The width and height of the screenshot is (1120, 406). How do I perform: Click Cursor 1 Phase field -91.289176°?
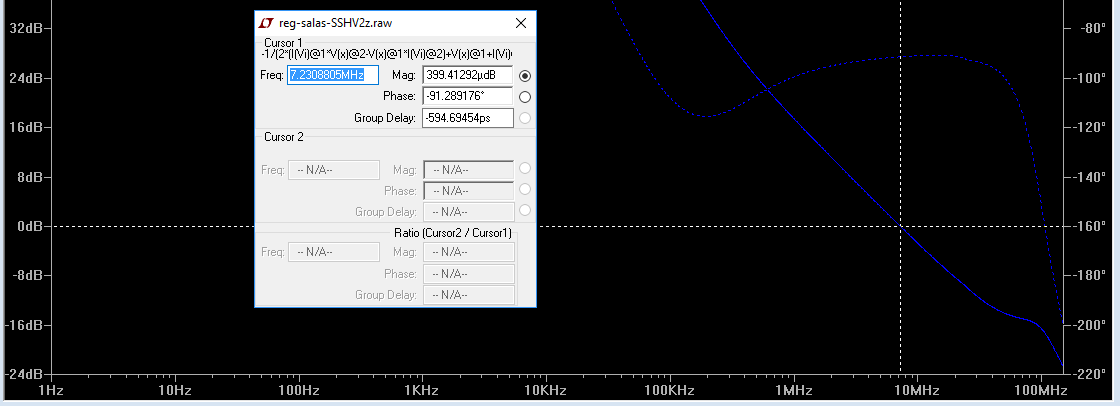click(468, 96)
